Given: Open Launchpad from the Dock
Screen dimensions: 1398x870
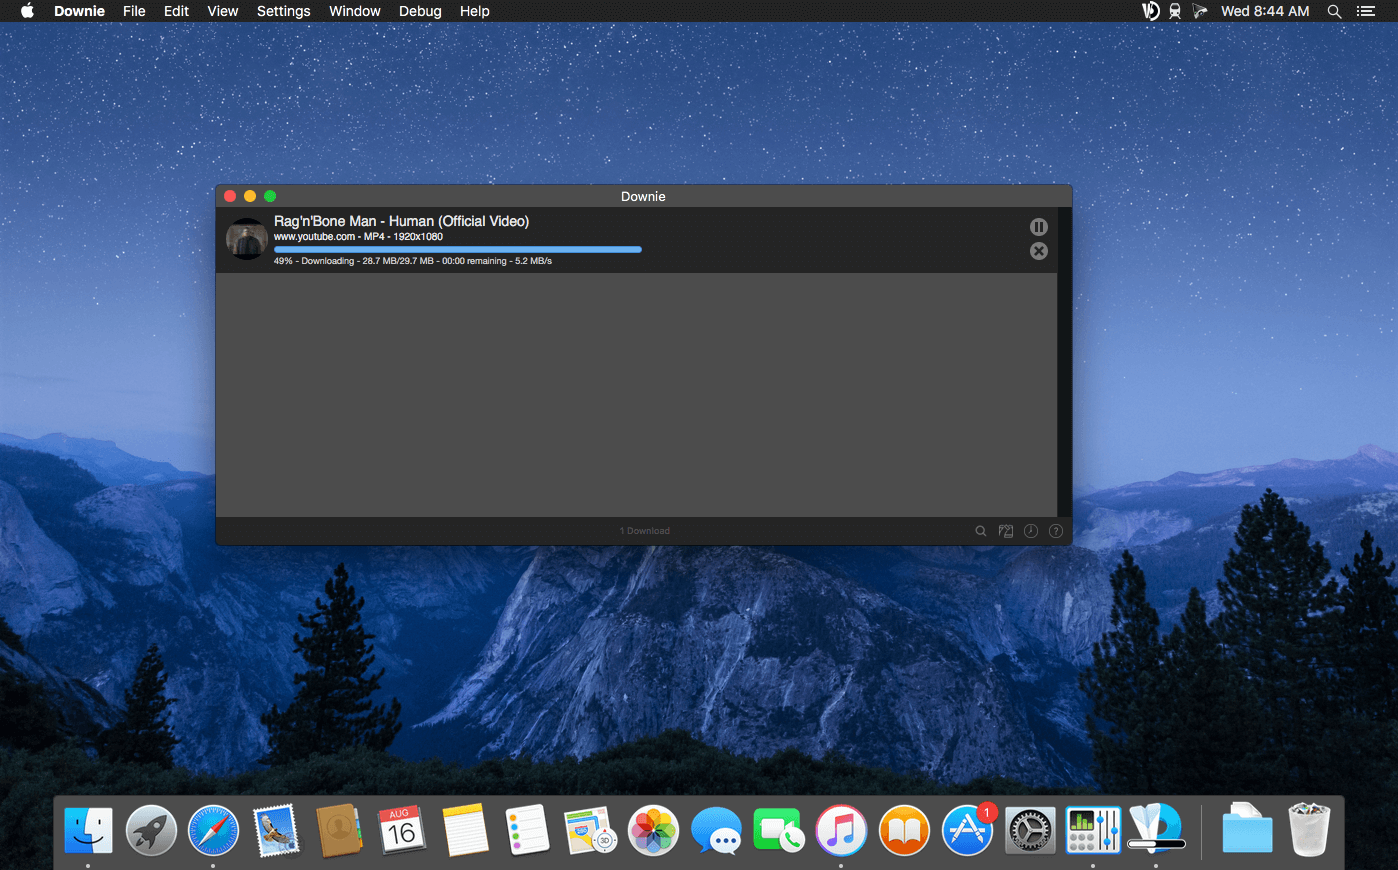Looking at the screenshot, I should (151, 830).
